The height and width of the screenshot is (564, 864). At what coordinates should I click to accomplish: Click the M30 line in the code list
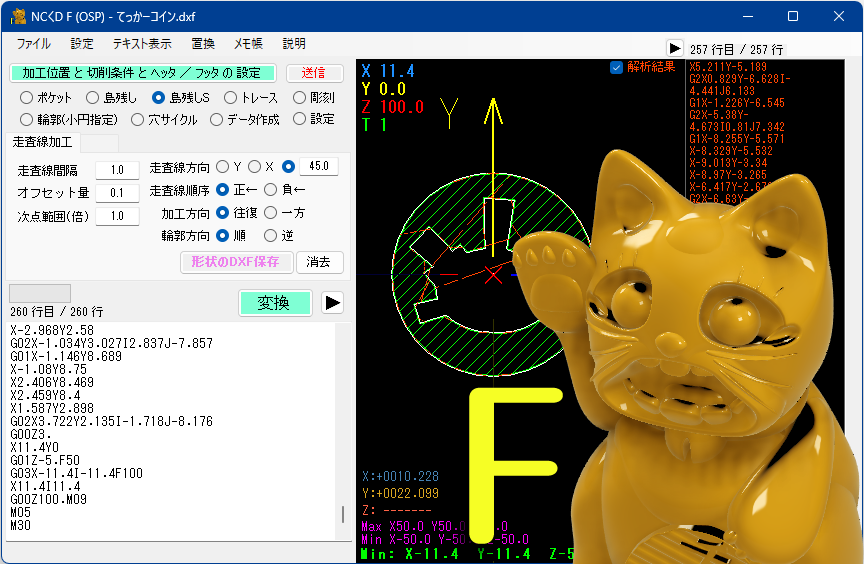[20, 525]
